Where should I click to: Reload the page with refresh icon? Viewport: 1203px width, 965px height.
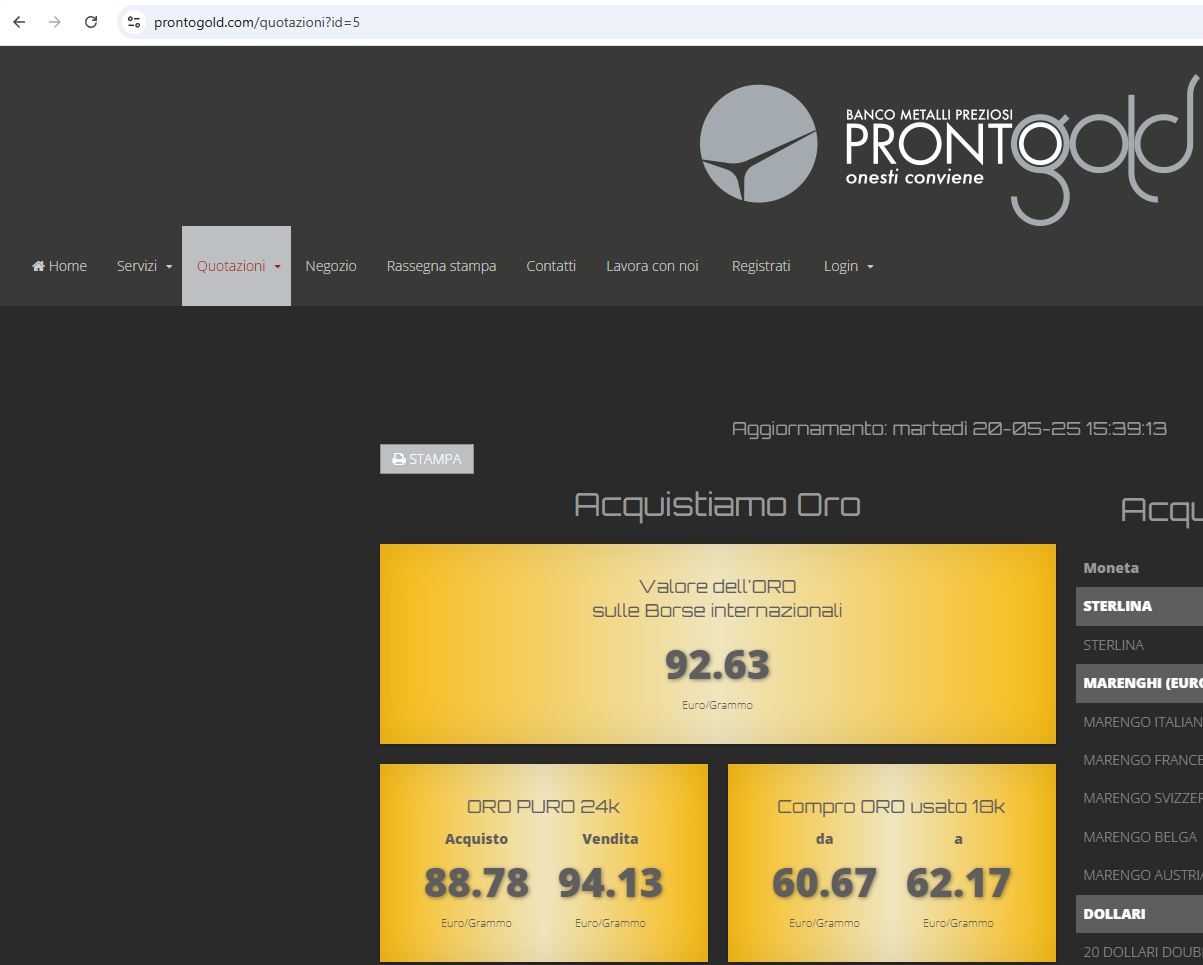point(91,22)
